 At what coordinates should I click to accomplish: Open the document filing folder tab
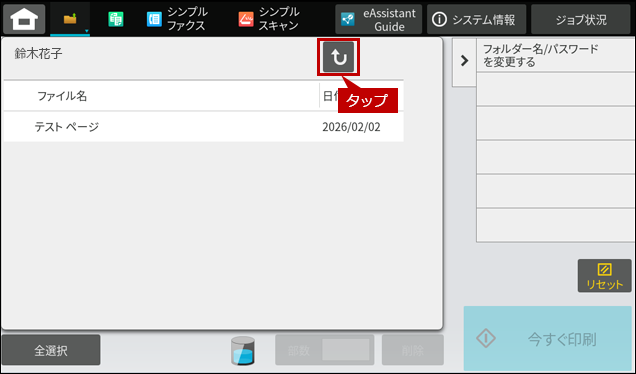tap(70, 19)
